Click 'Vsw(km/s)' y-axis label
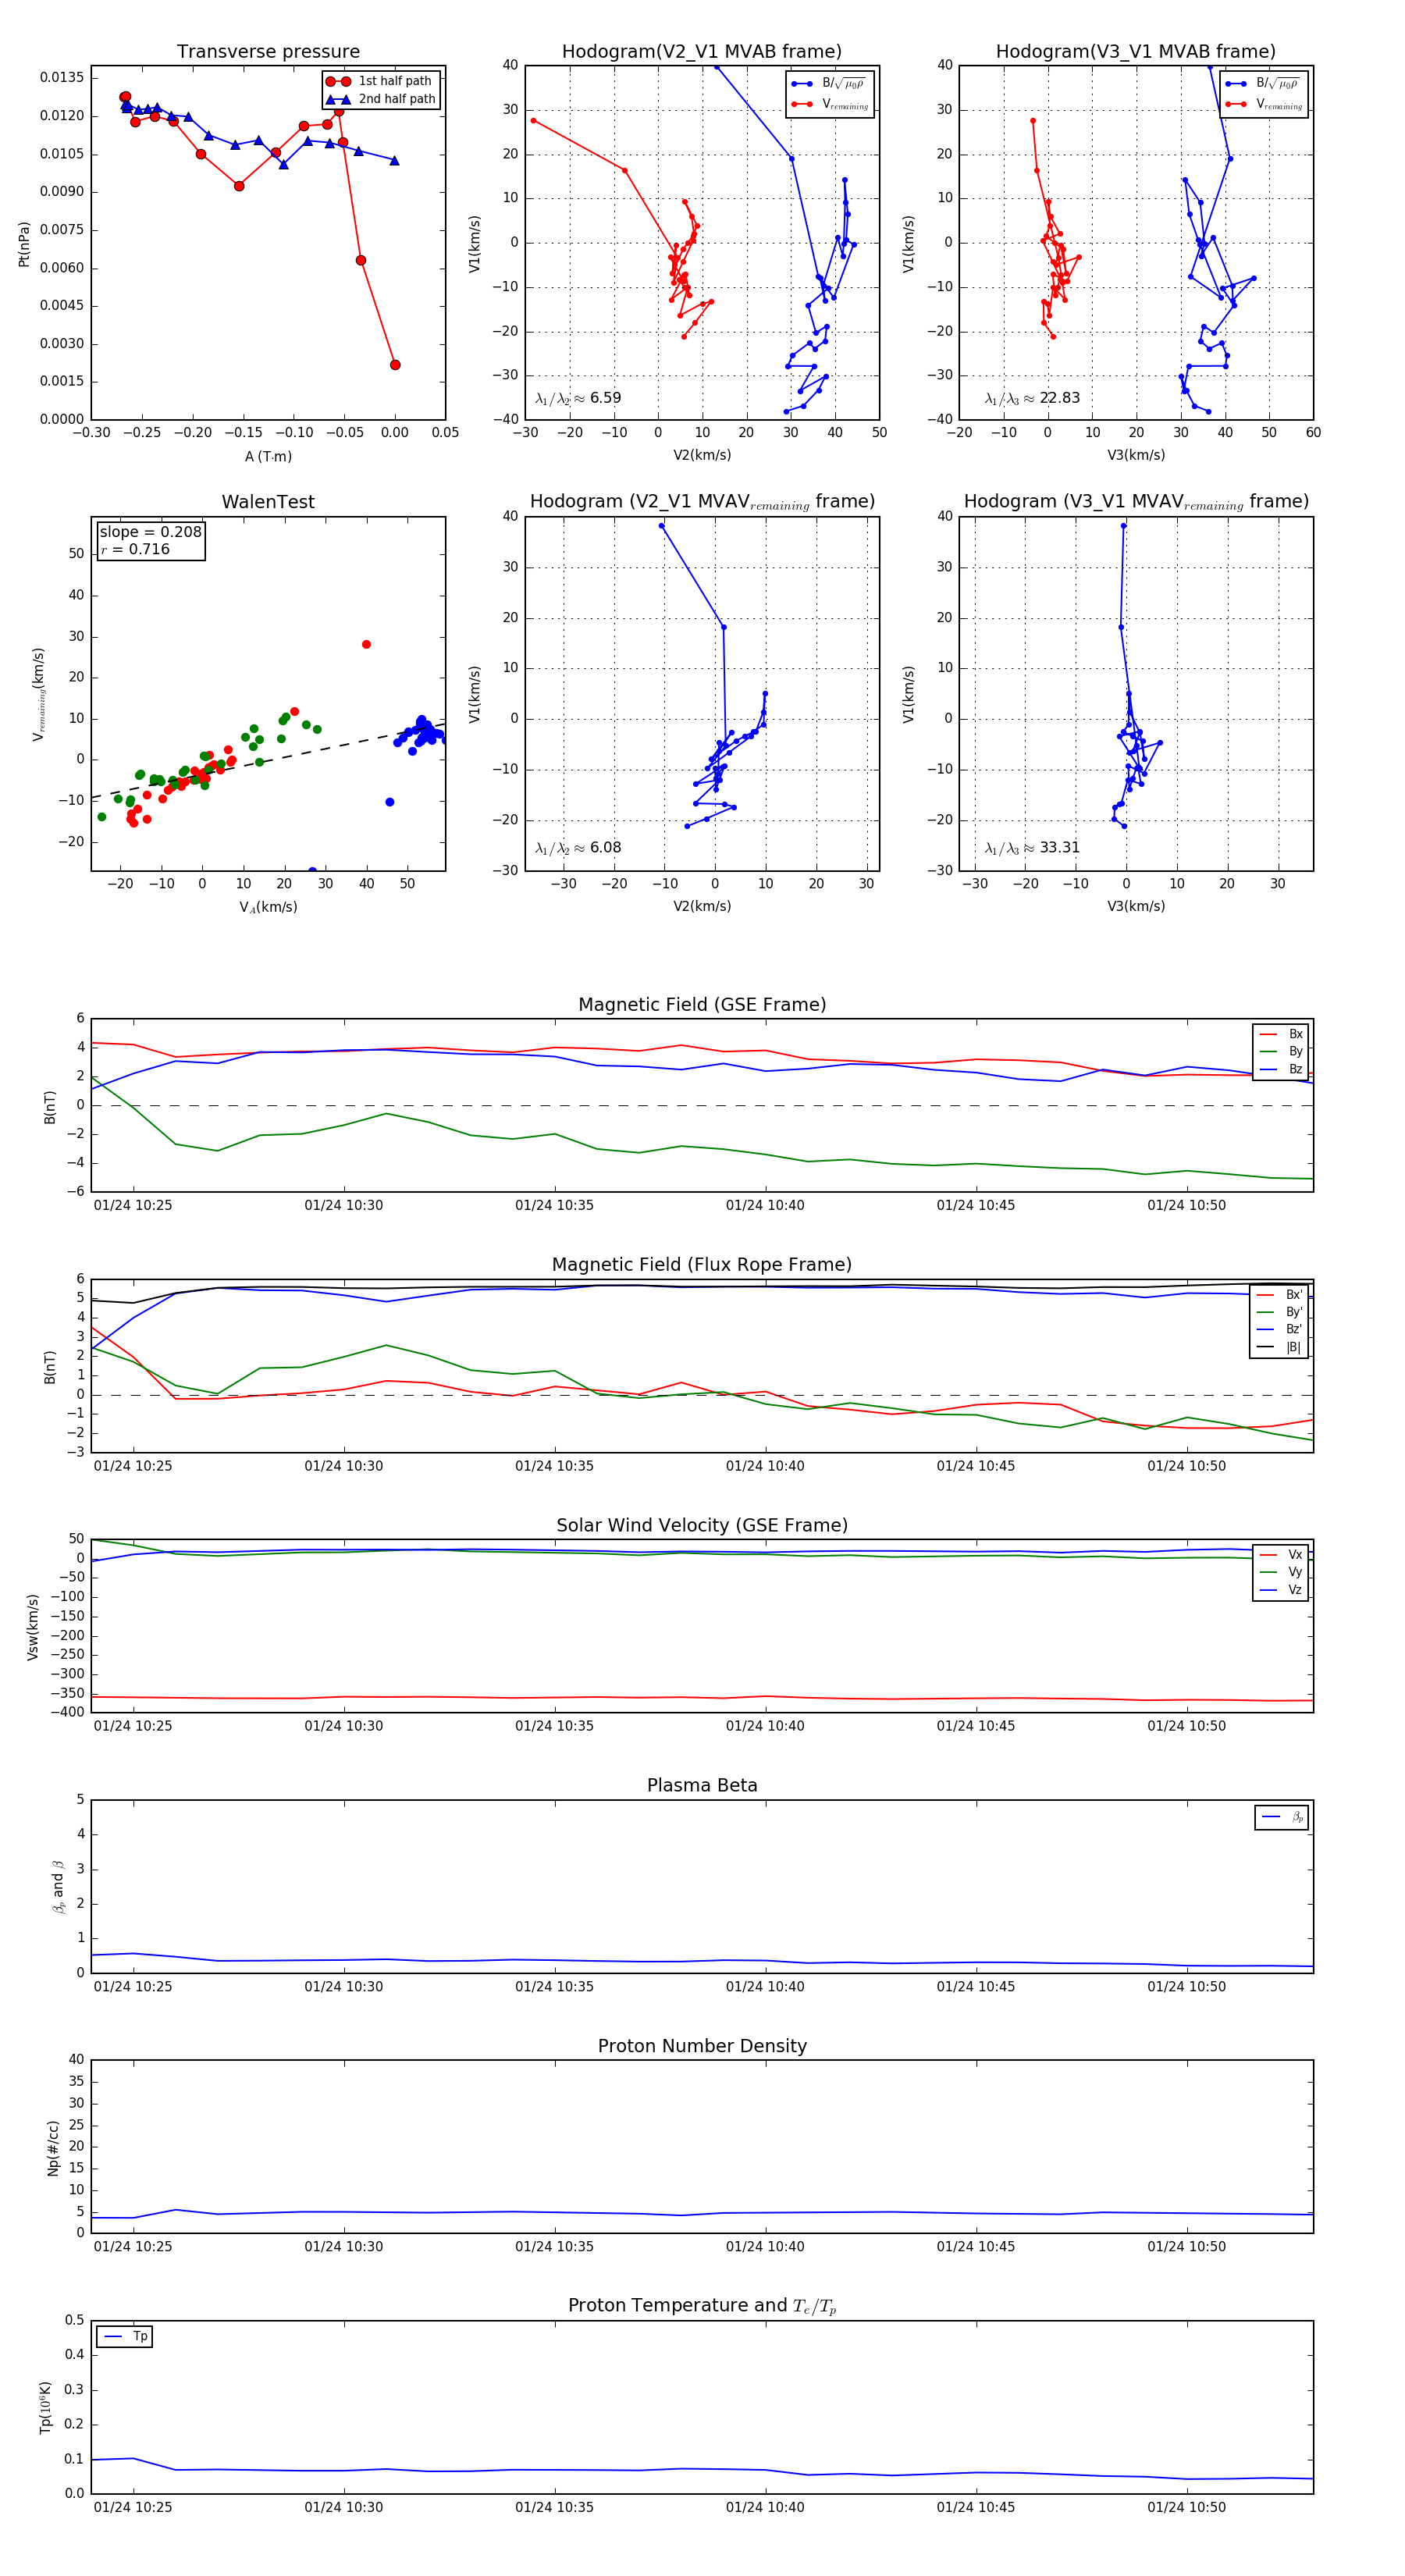1405x2576 pixels. pyautogui.click(x=33, y=1627)
